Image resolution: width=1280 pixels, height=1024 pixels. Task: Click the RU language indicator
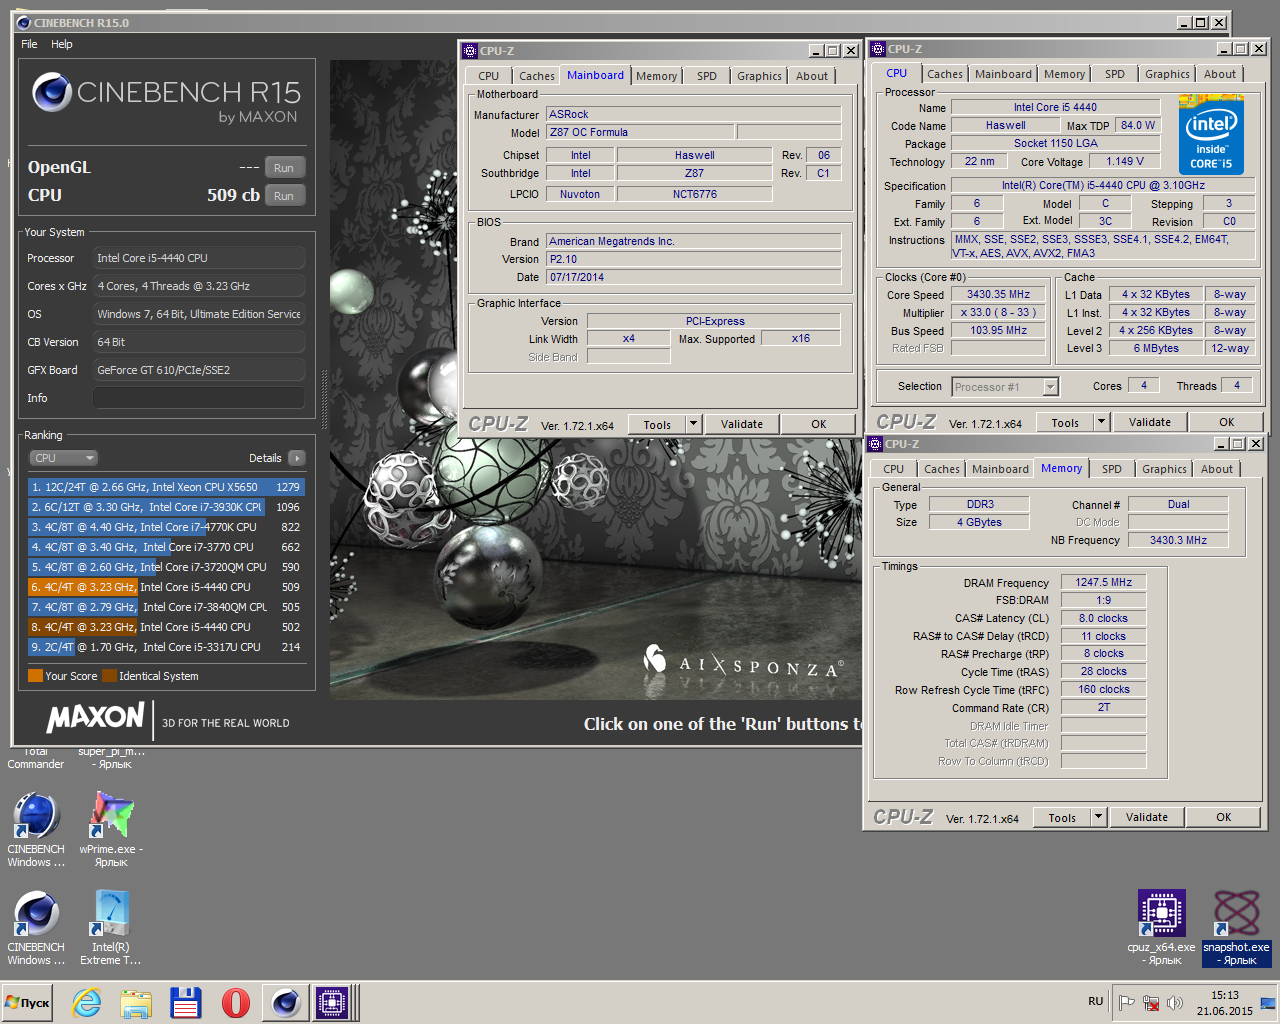click(x=1096, y=1001)
